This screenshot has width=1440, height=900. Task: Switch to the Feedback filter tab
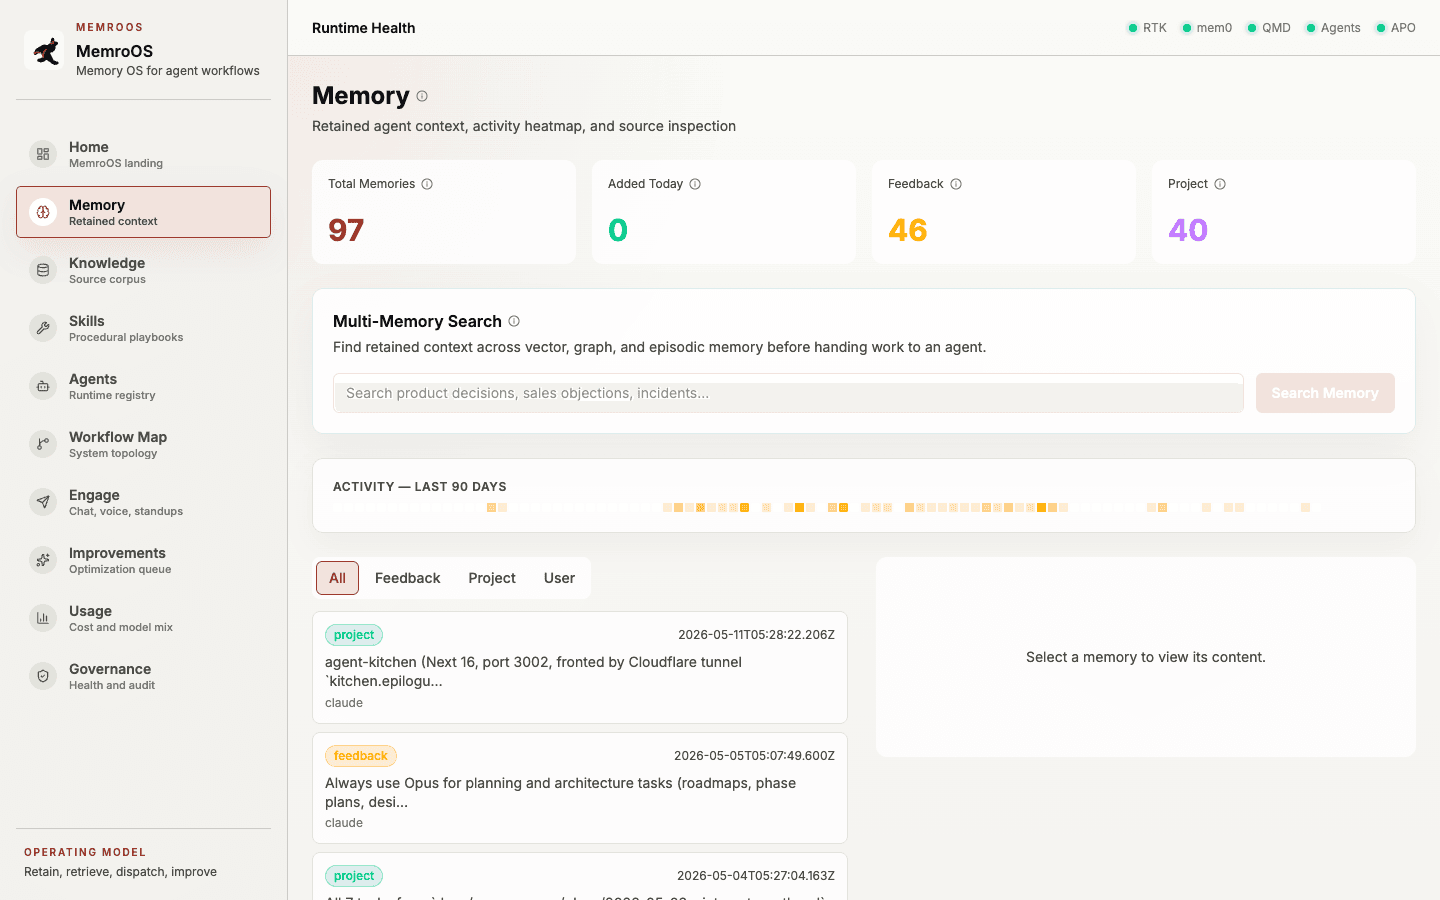[x=407, y=578]
